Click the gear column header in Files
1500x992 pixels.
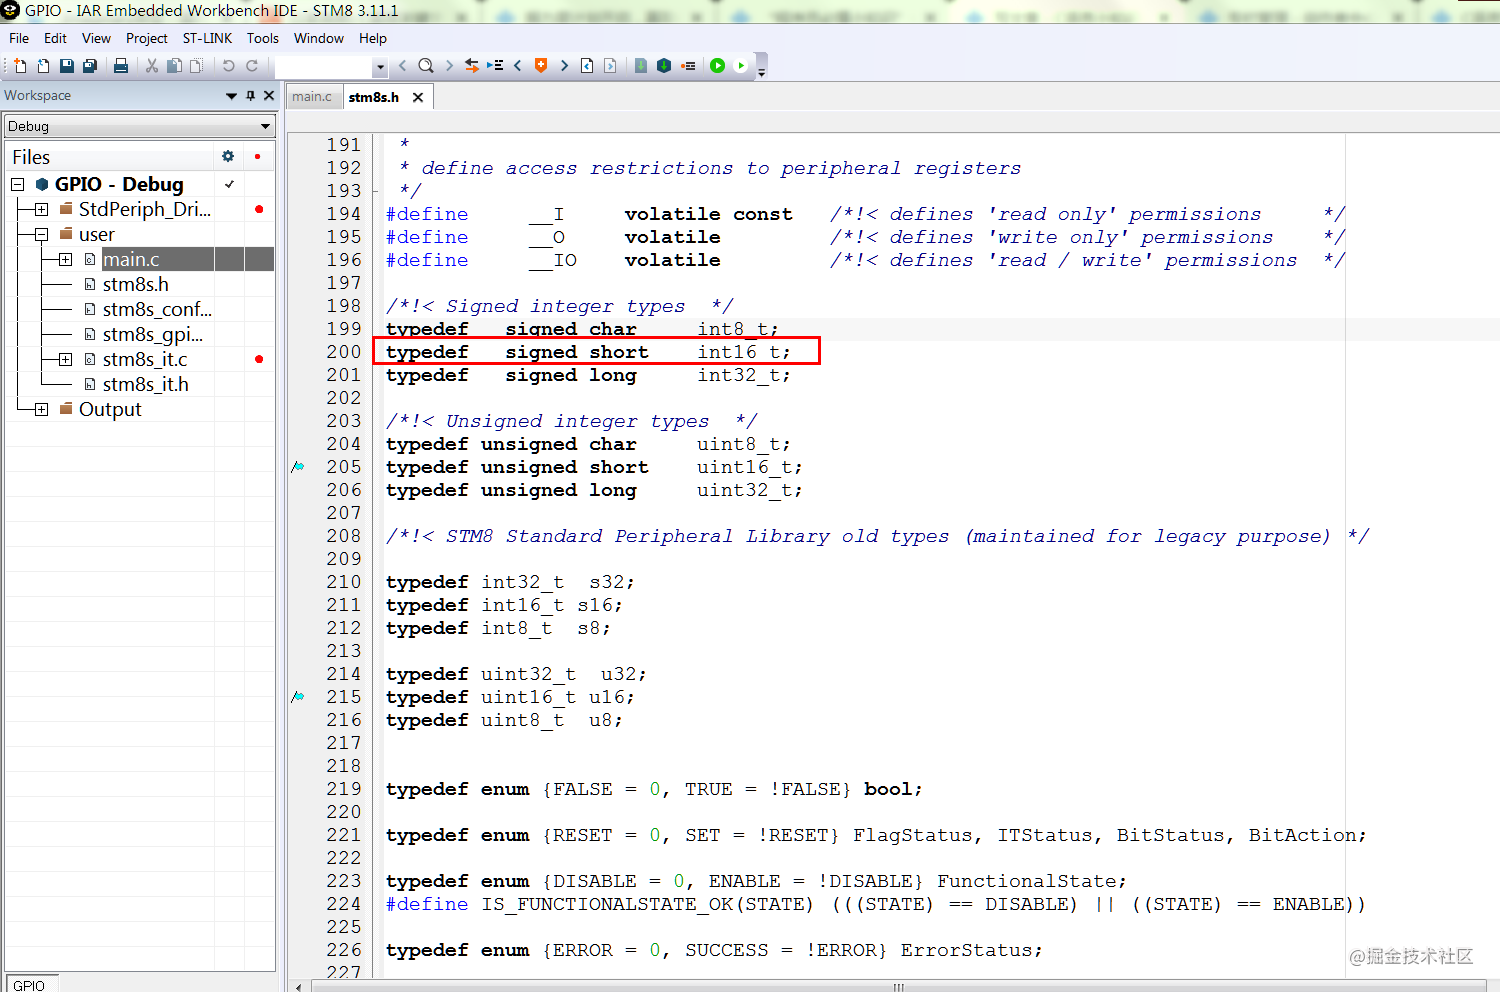point(228,156)
